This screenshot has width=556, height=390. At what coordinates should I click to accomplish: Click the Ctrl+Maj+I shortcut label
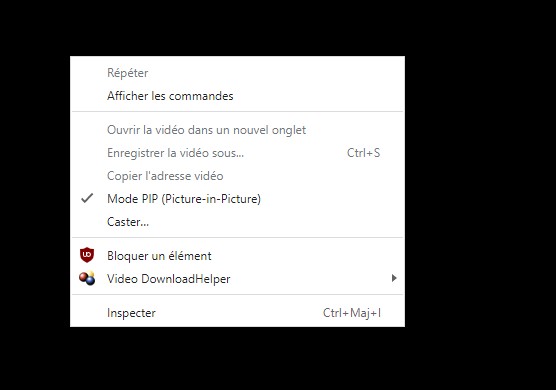pos(352,313)
